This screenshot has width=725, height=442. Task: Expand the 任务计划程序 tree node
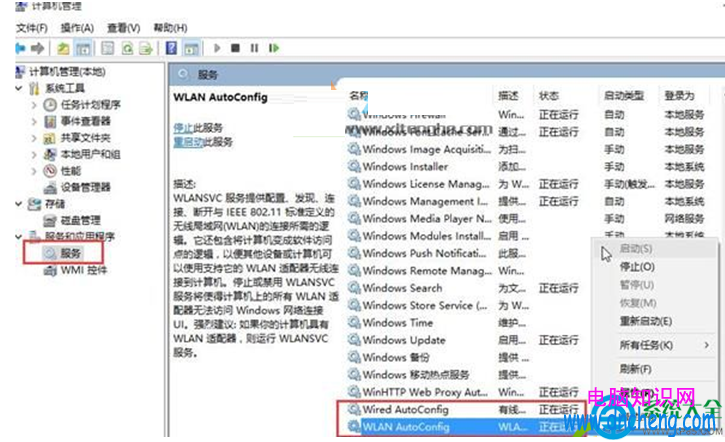point(34,105)
